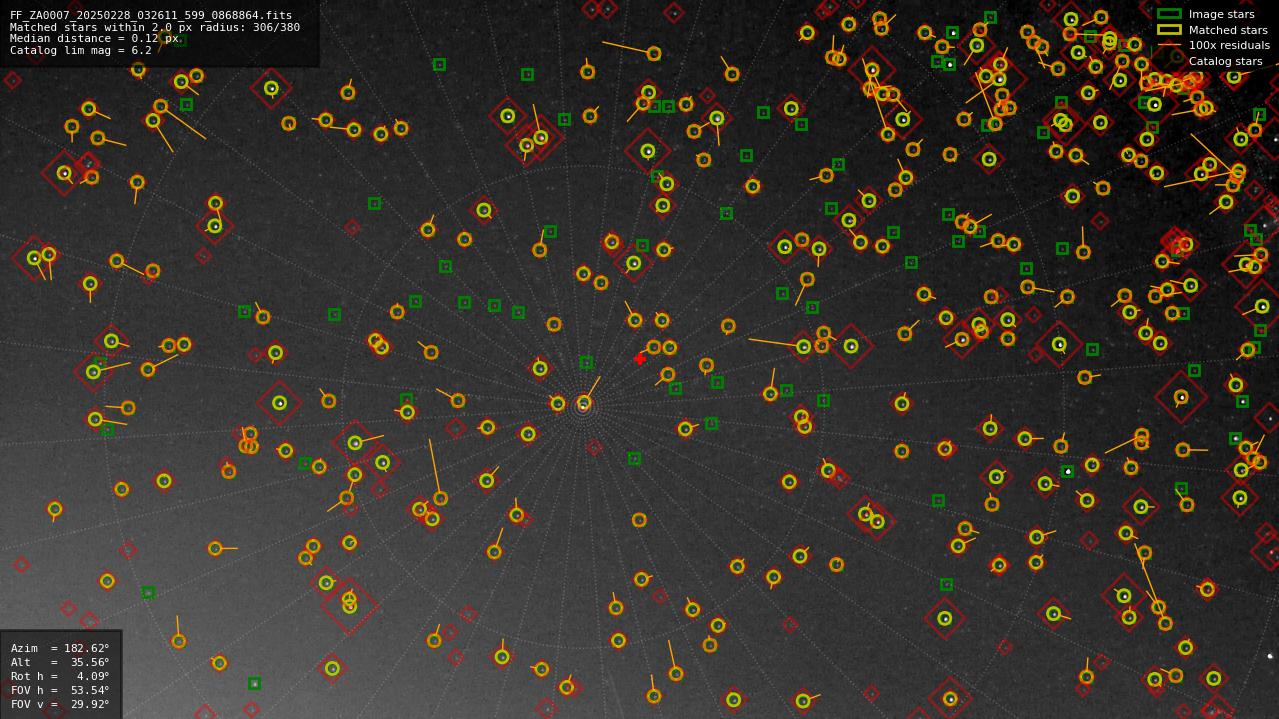The height and width of the screenshot is (719, 1279).
Task: Click the "Catalog lim mag = 6.2" line
Action: click(81, 50)
